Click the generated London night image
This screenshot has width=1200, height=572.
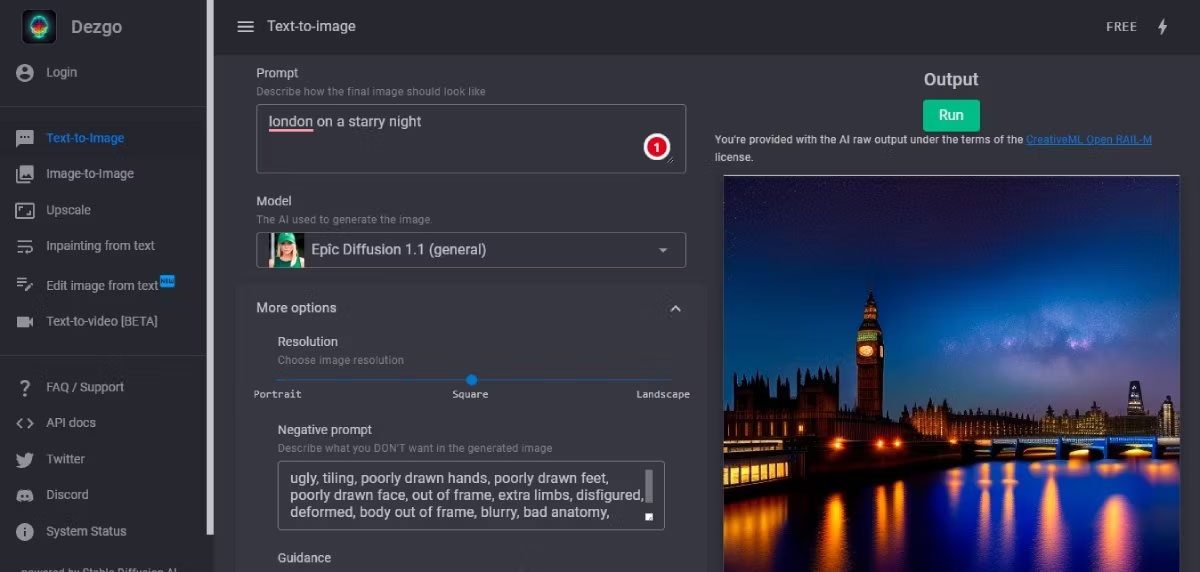(950, 380)
